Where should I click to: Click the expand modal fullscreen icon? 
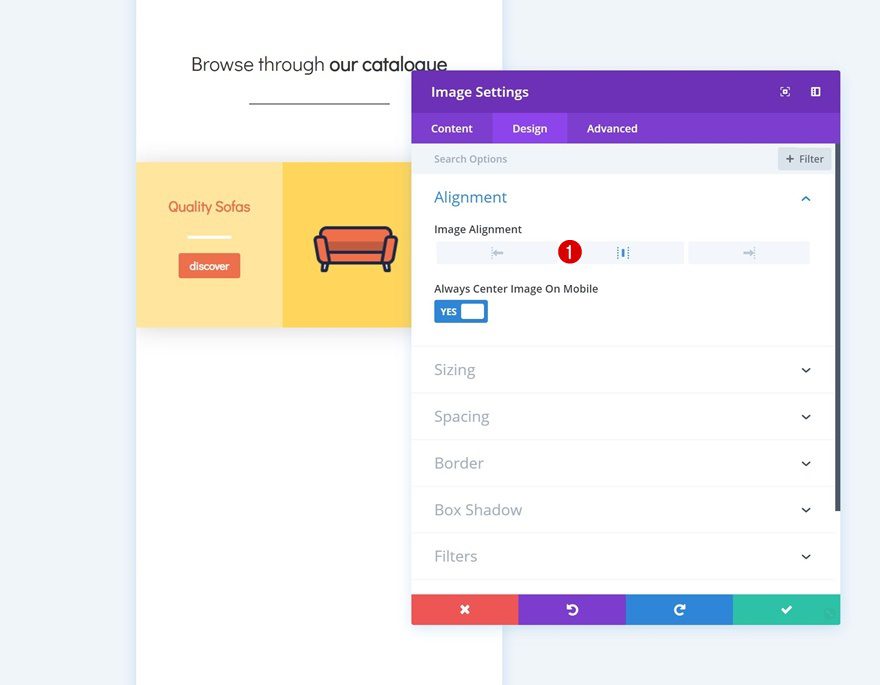(x=785, y=92)
